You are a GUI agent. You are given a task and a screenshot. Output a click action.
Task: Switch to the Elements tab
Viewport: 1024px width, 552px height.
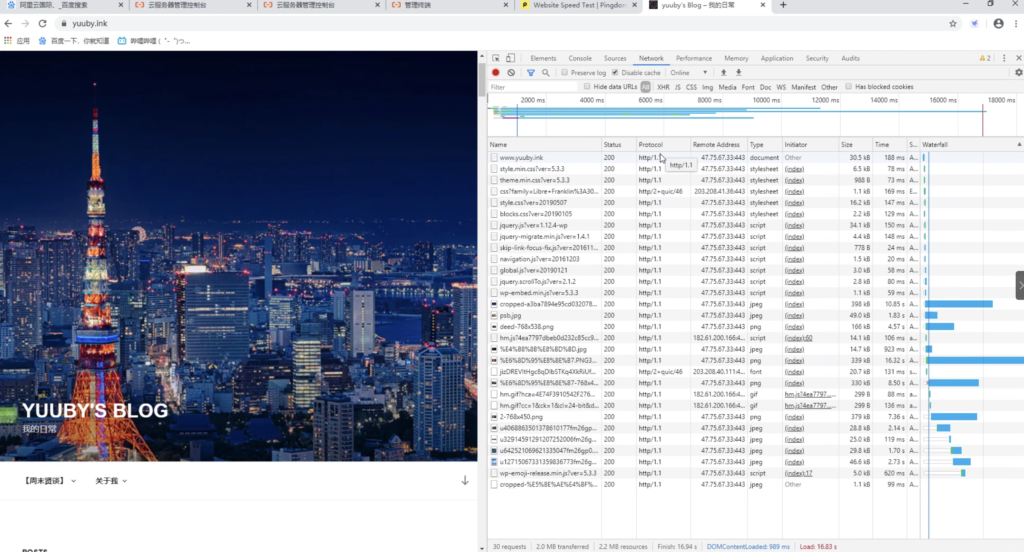click(543, 58)
